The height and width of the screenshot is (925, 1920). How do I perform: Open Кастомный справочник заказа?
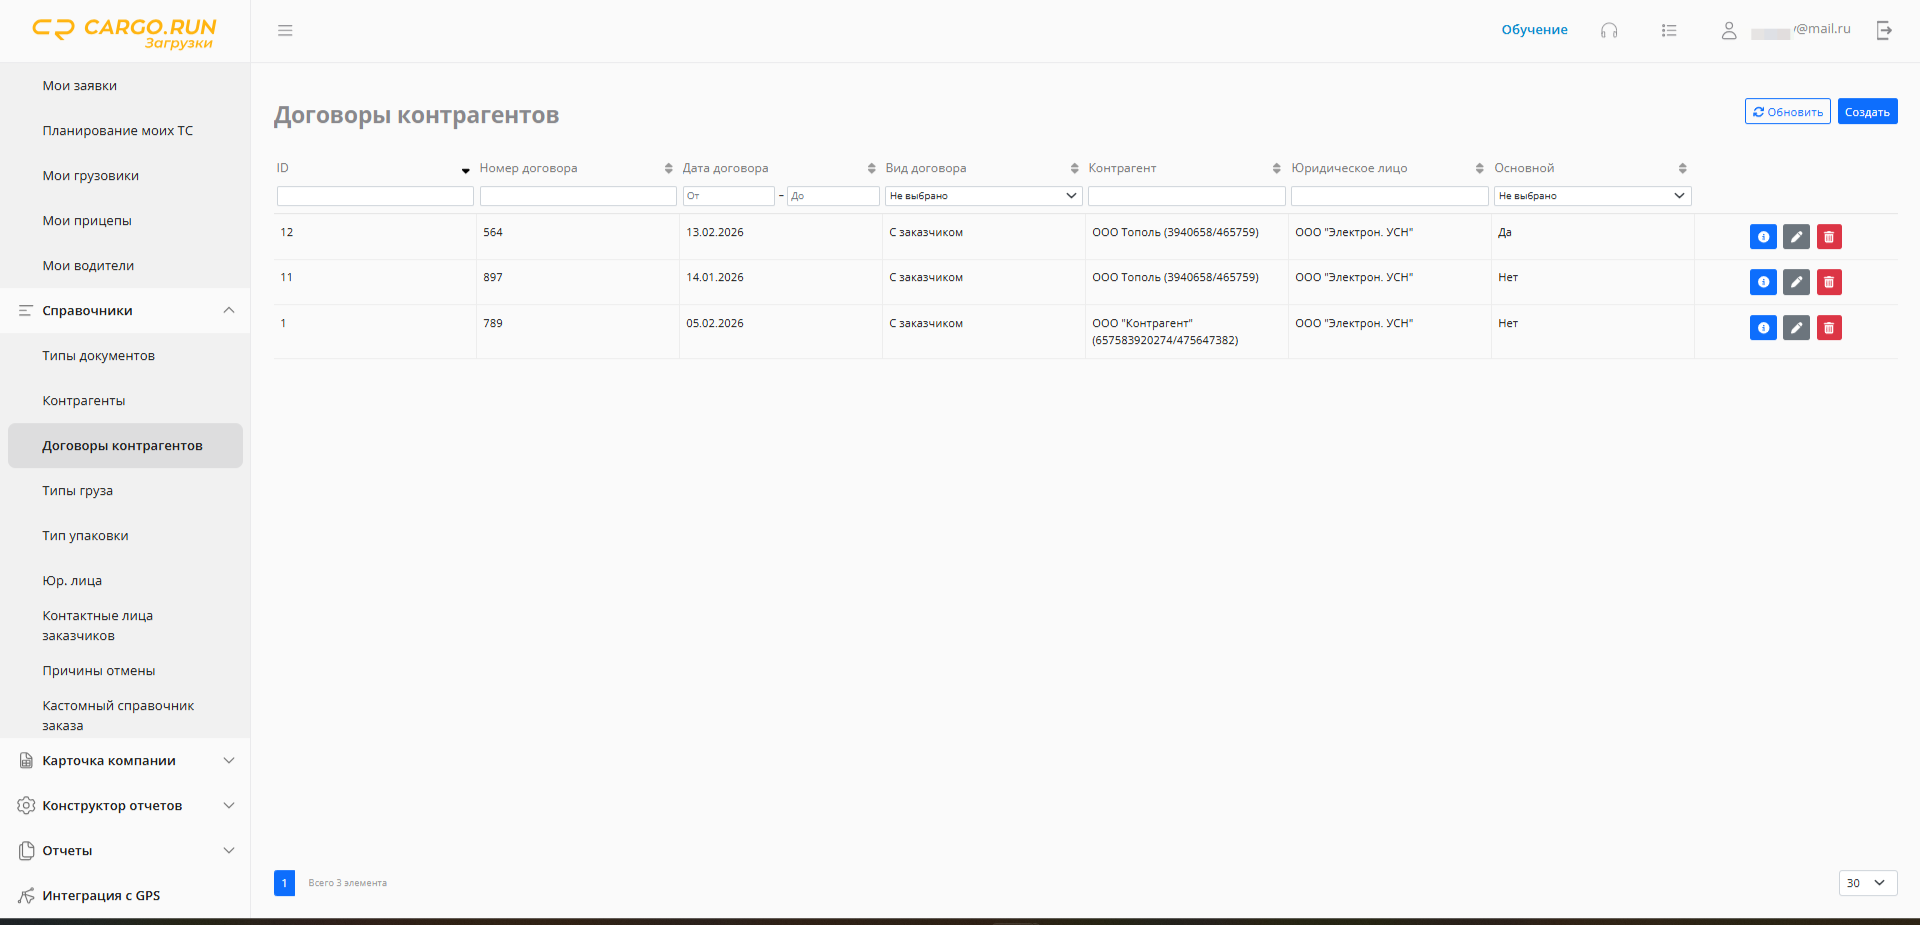point(118,716)
